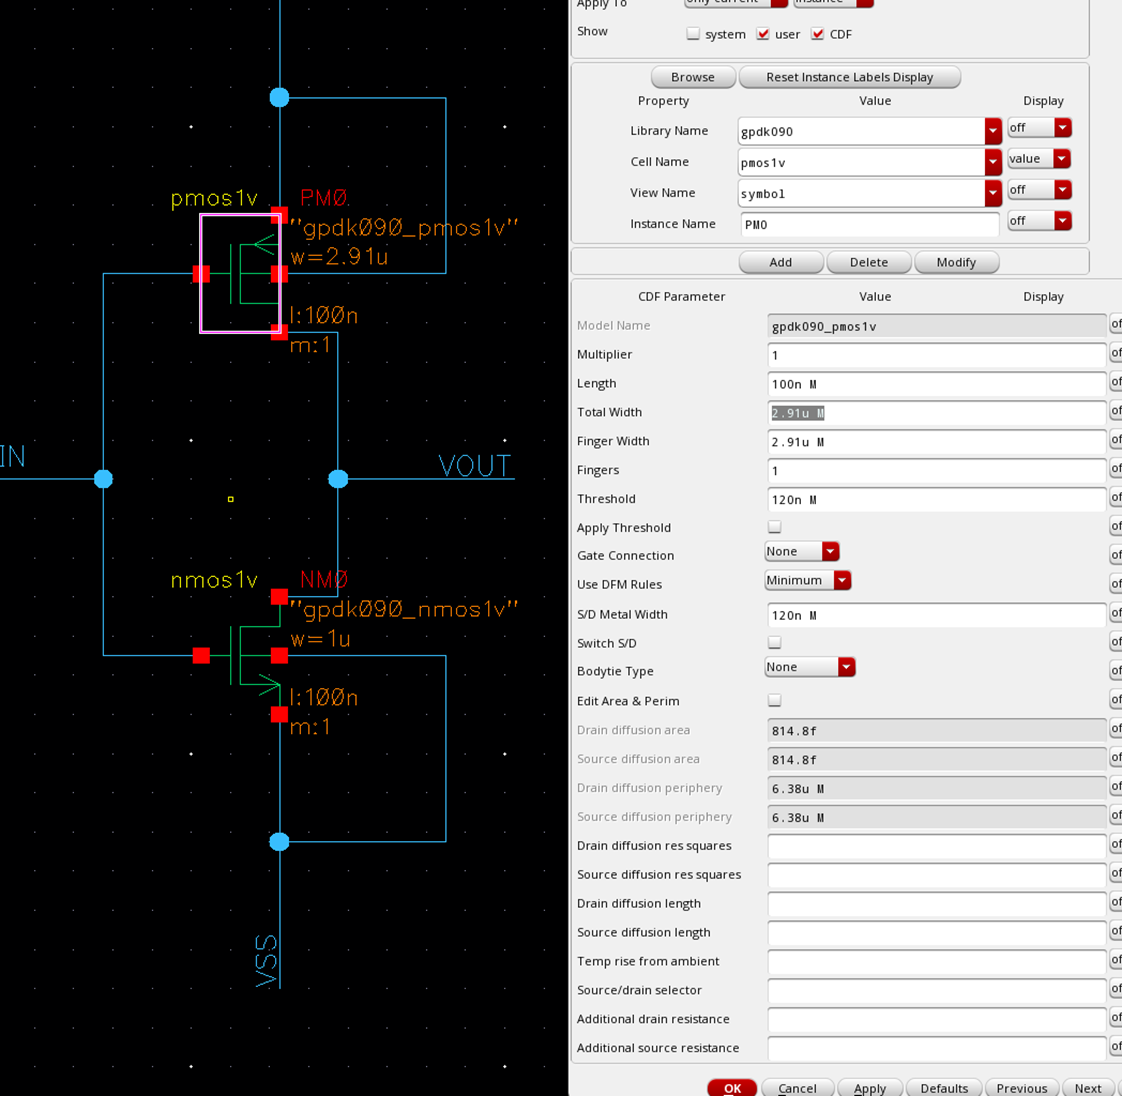Viewport: 1122px width, 1096px height.
Task: Click the NM0 instance name label
Action: [x=324, y=579]
